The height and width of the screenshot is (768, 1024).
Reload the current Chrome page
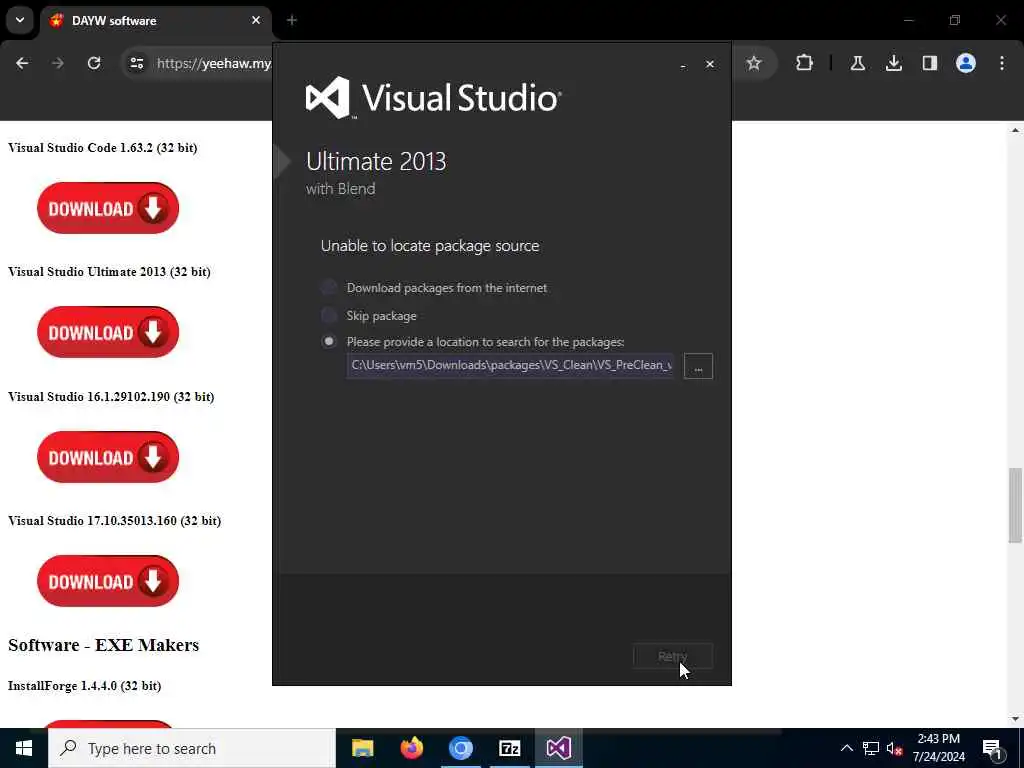click(94, 63)
